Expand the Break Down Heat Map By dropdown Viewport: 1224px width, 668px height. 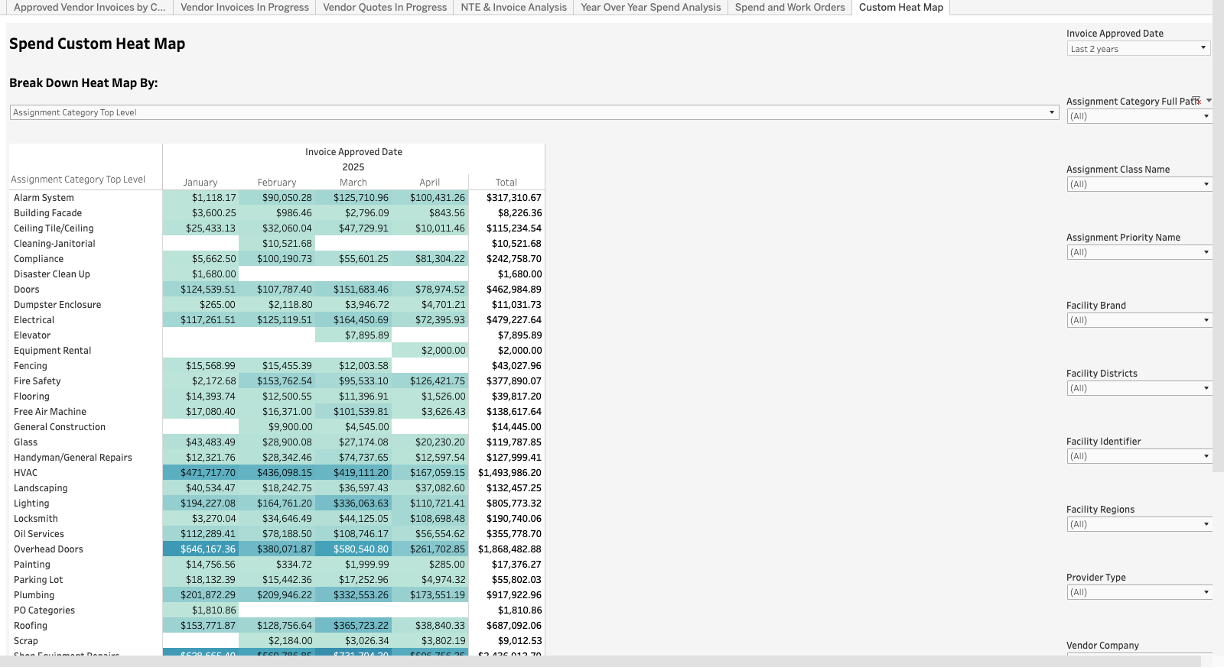[x=534, y=113]
